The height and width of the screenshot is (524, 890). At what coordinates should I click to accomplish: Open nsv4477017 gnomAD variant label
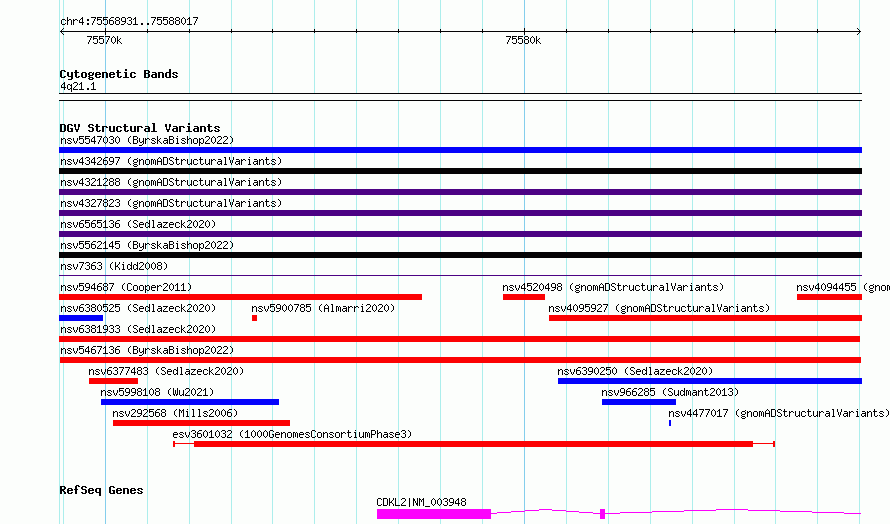point(779,413)
